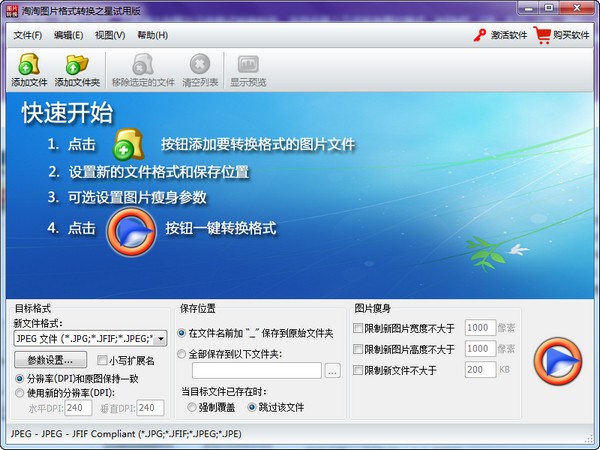Enable the 小写扩展名 checkbox
Image resolution: width=600 pixels, height=450 pixels.
pyautogui.click(x=101, y=361)
